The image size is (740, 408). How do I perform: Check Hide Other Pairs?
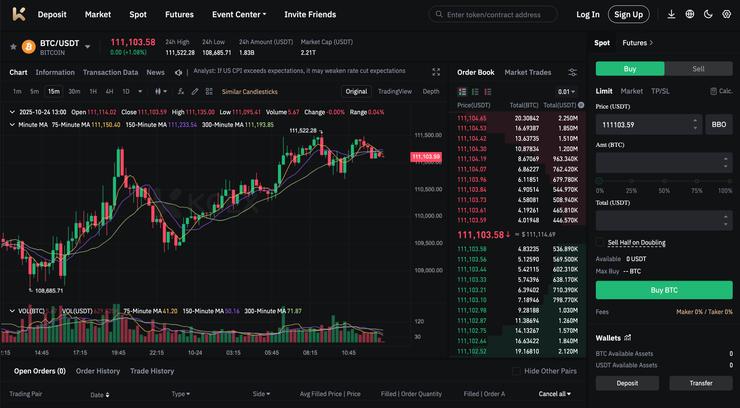(x=516, y=371)
